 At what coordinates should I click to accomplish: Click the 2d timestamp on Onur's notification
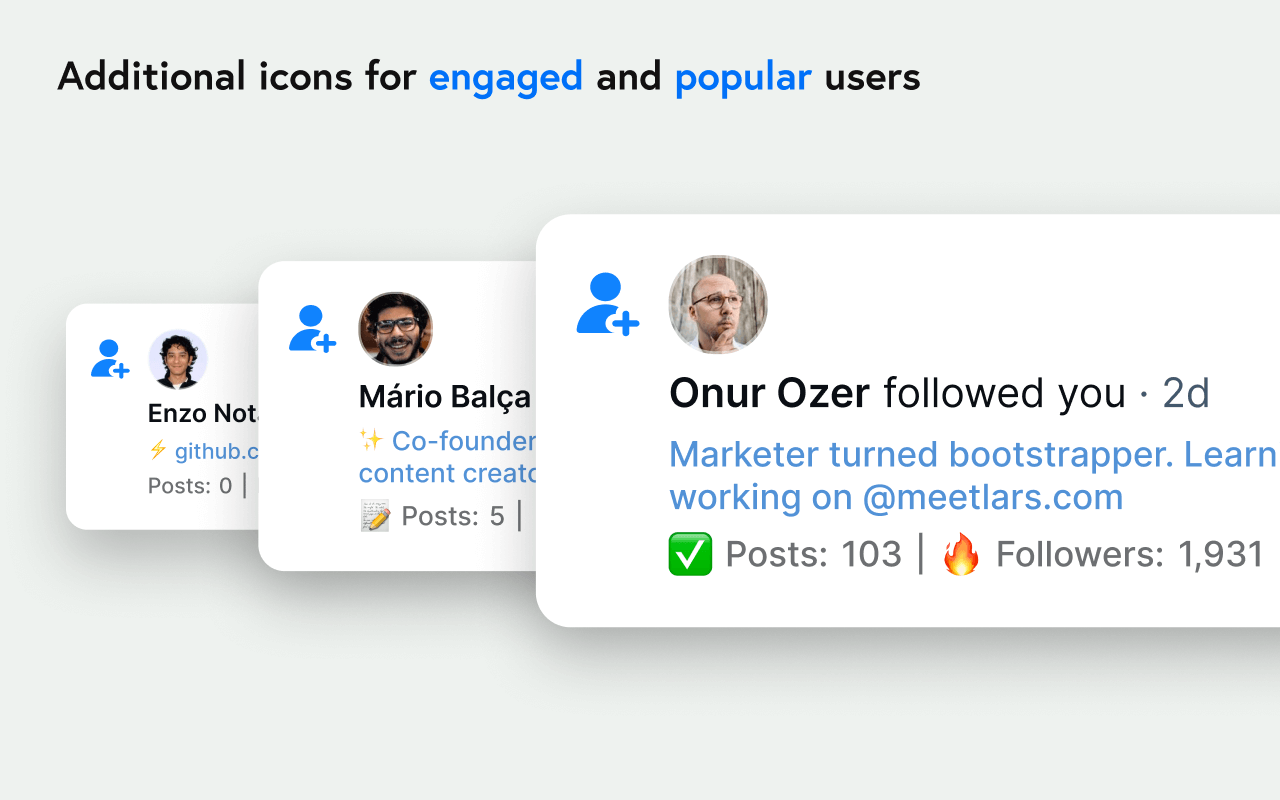pos(1186,393)
